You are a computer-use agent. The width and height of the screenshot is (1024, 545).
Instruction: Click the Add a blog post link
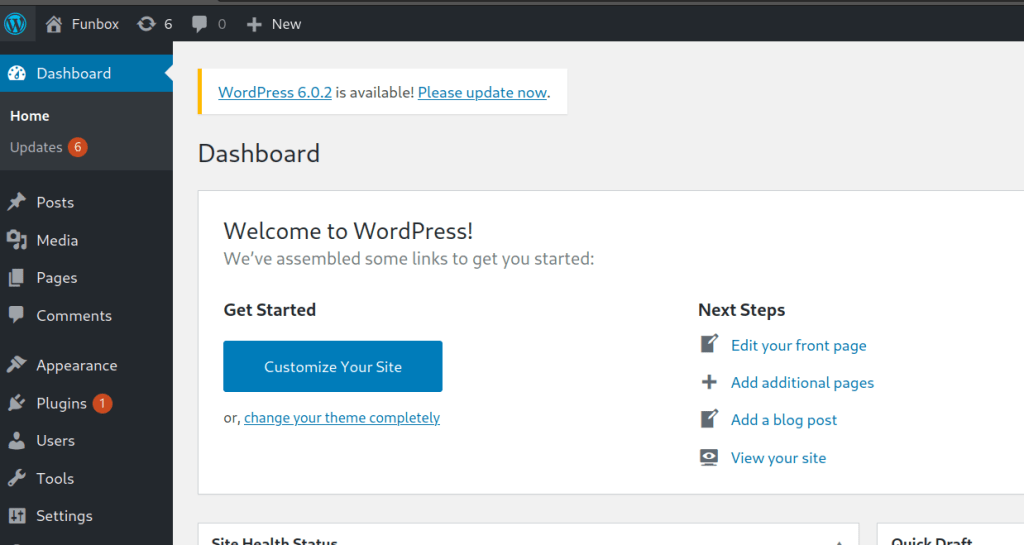coord(783,420)
